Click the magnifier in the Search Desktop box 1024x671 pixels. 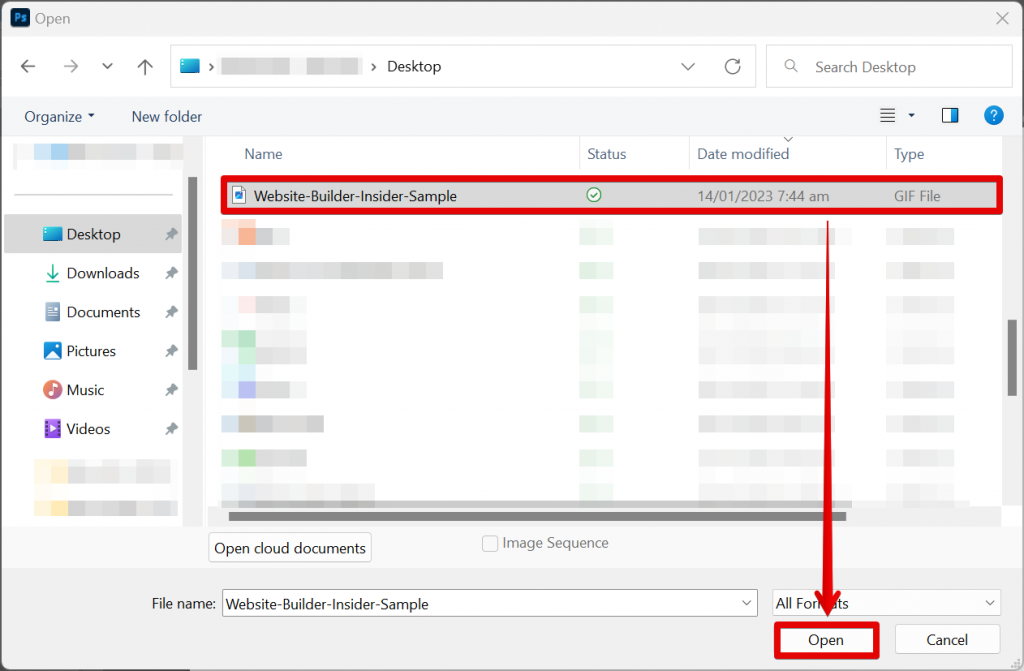click(790, 66)
